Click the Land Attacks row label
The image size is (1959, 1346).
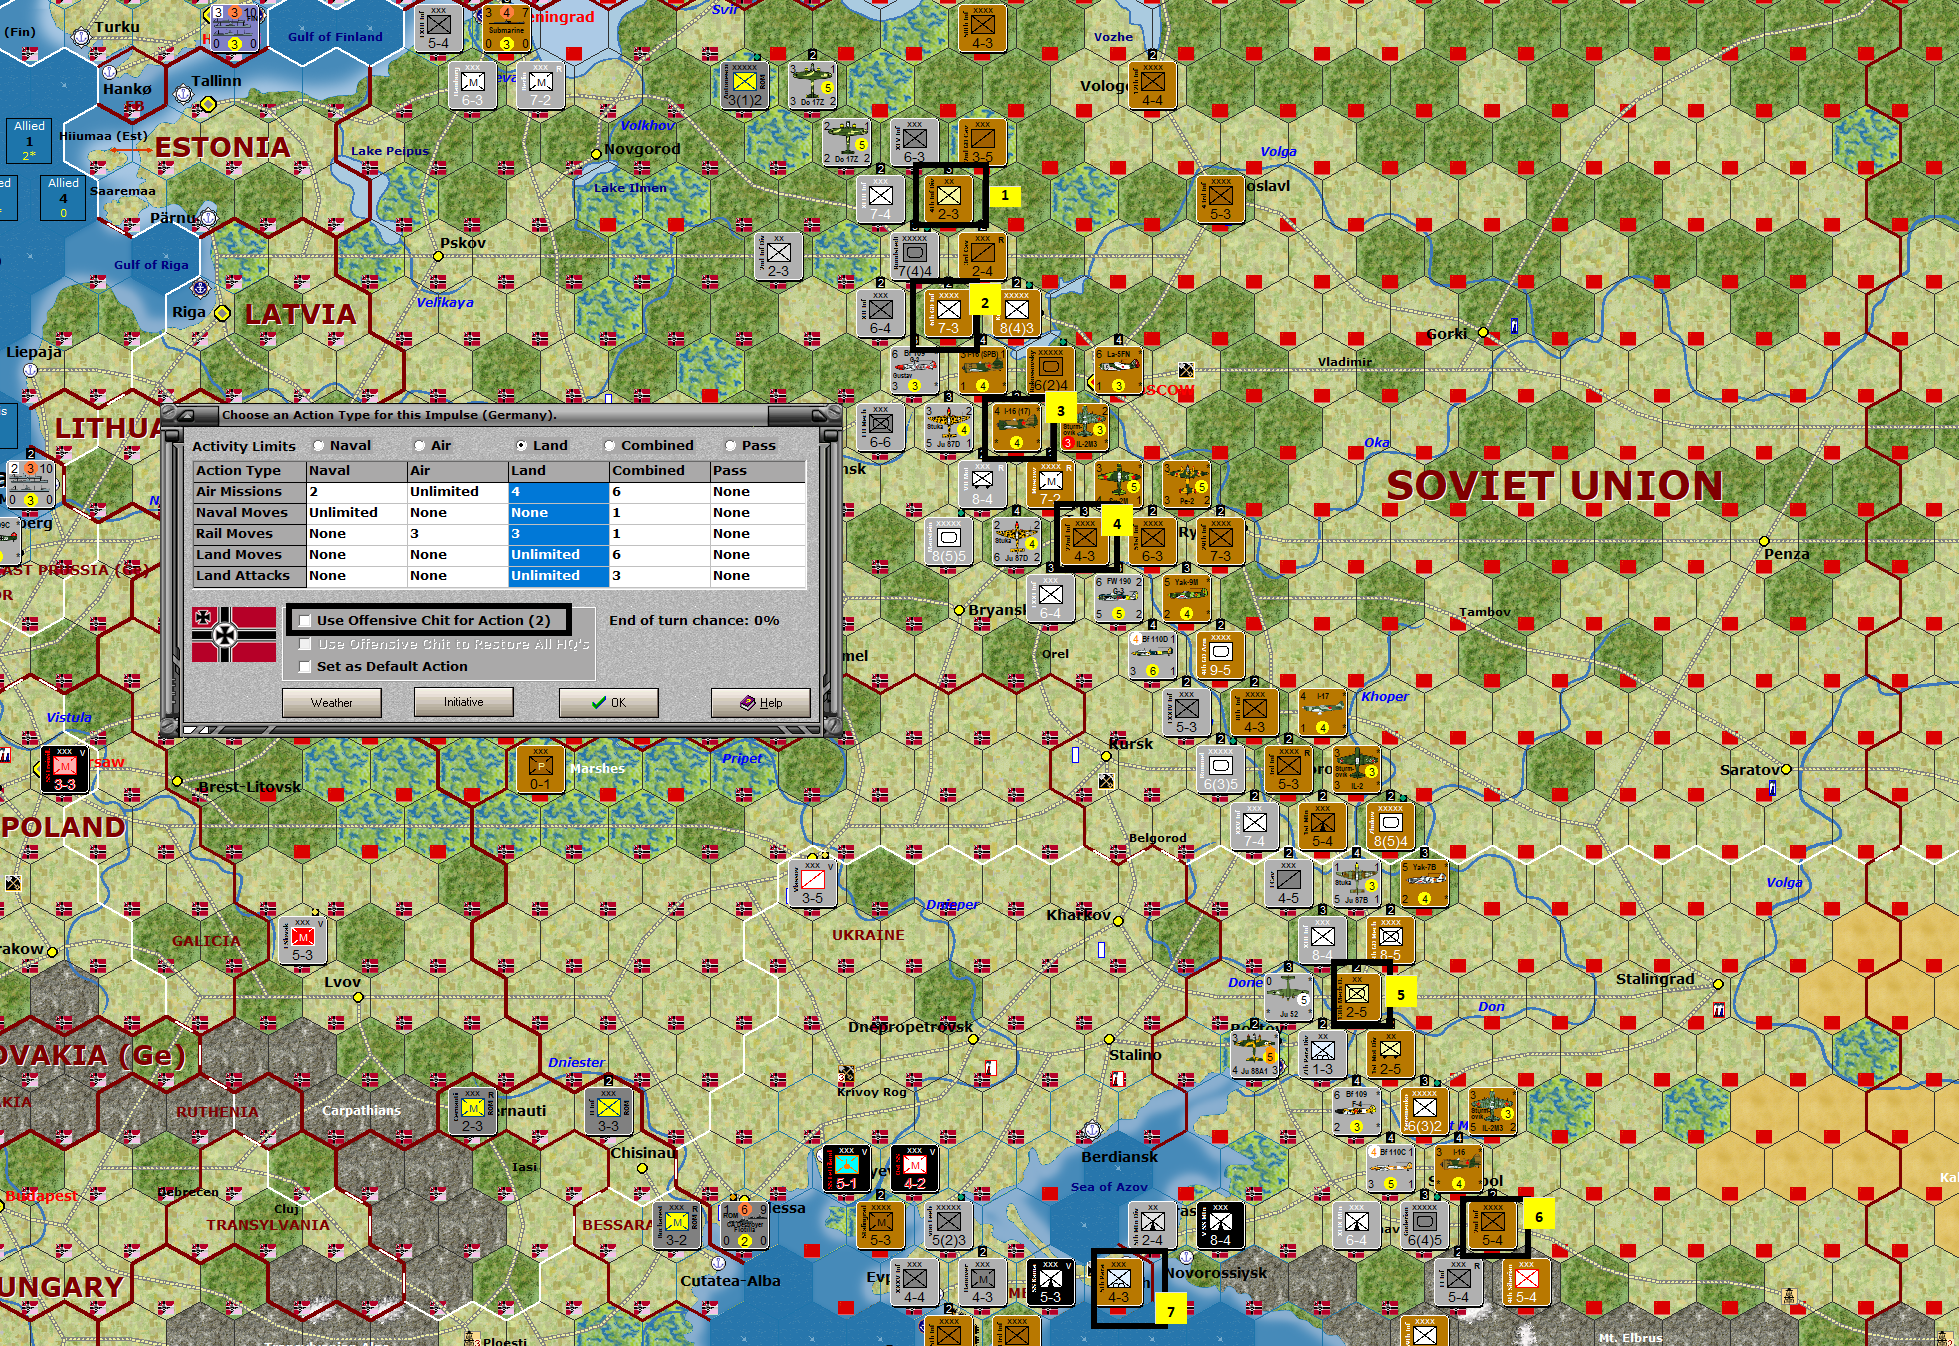[250, 575]
